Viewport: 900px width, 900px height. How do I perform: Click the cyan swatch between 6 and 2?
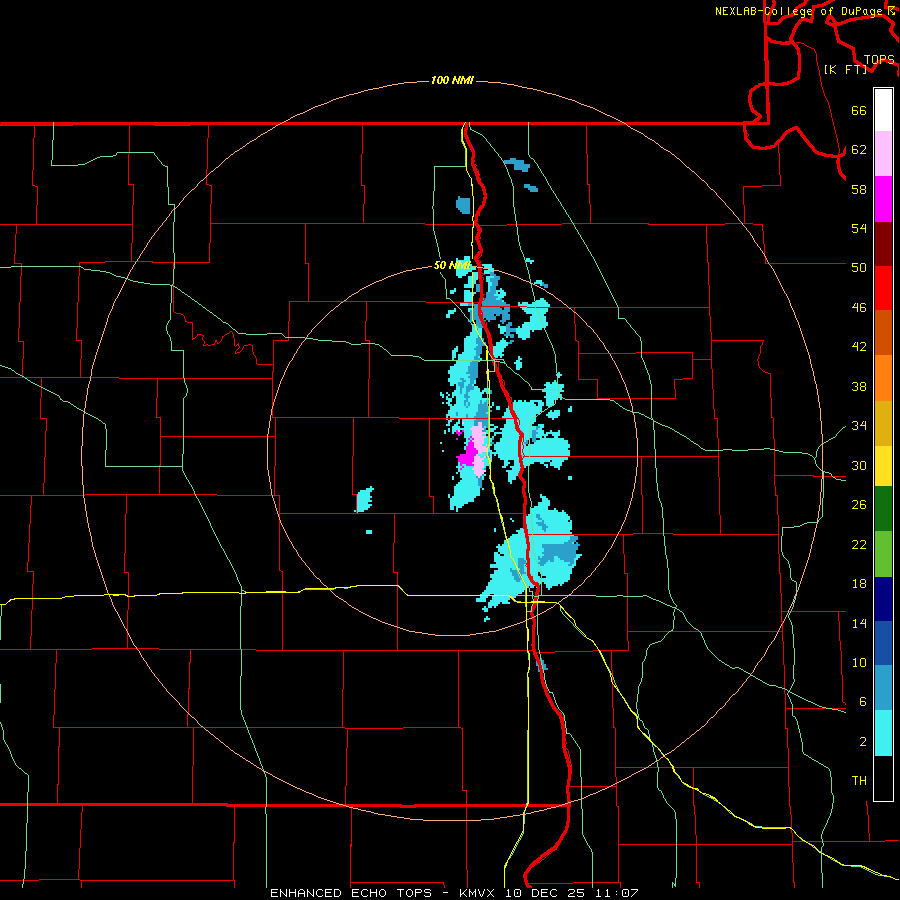(883, 733)
